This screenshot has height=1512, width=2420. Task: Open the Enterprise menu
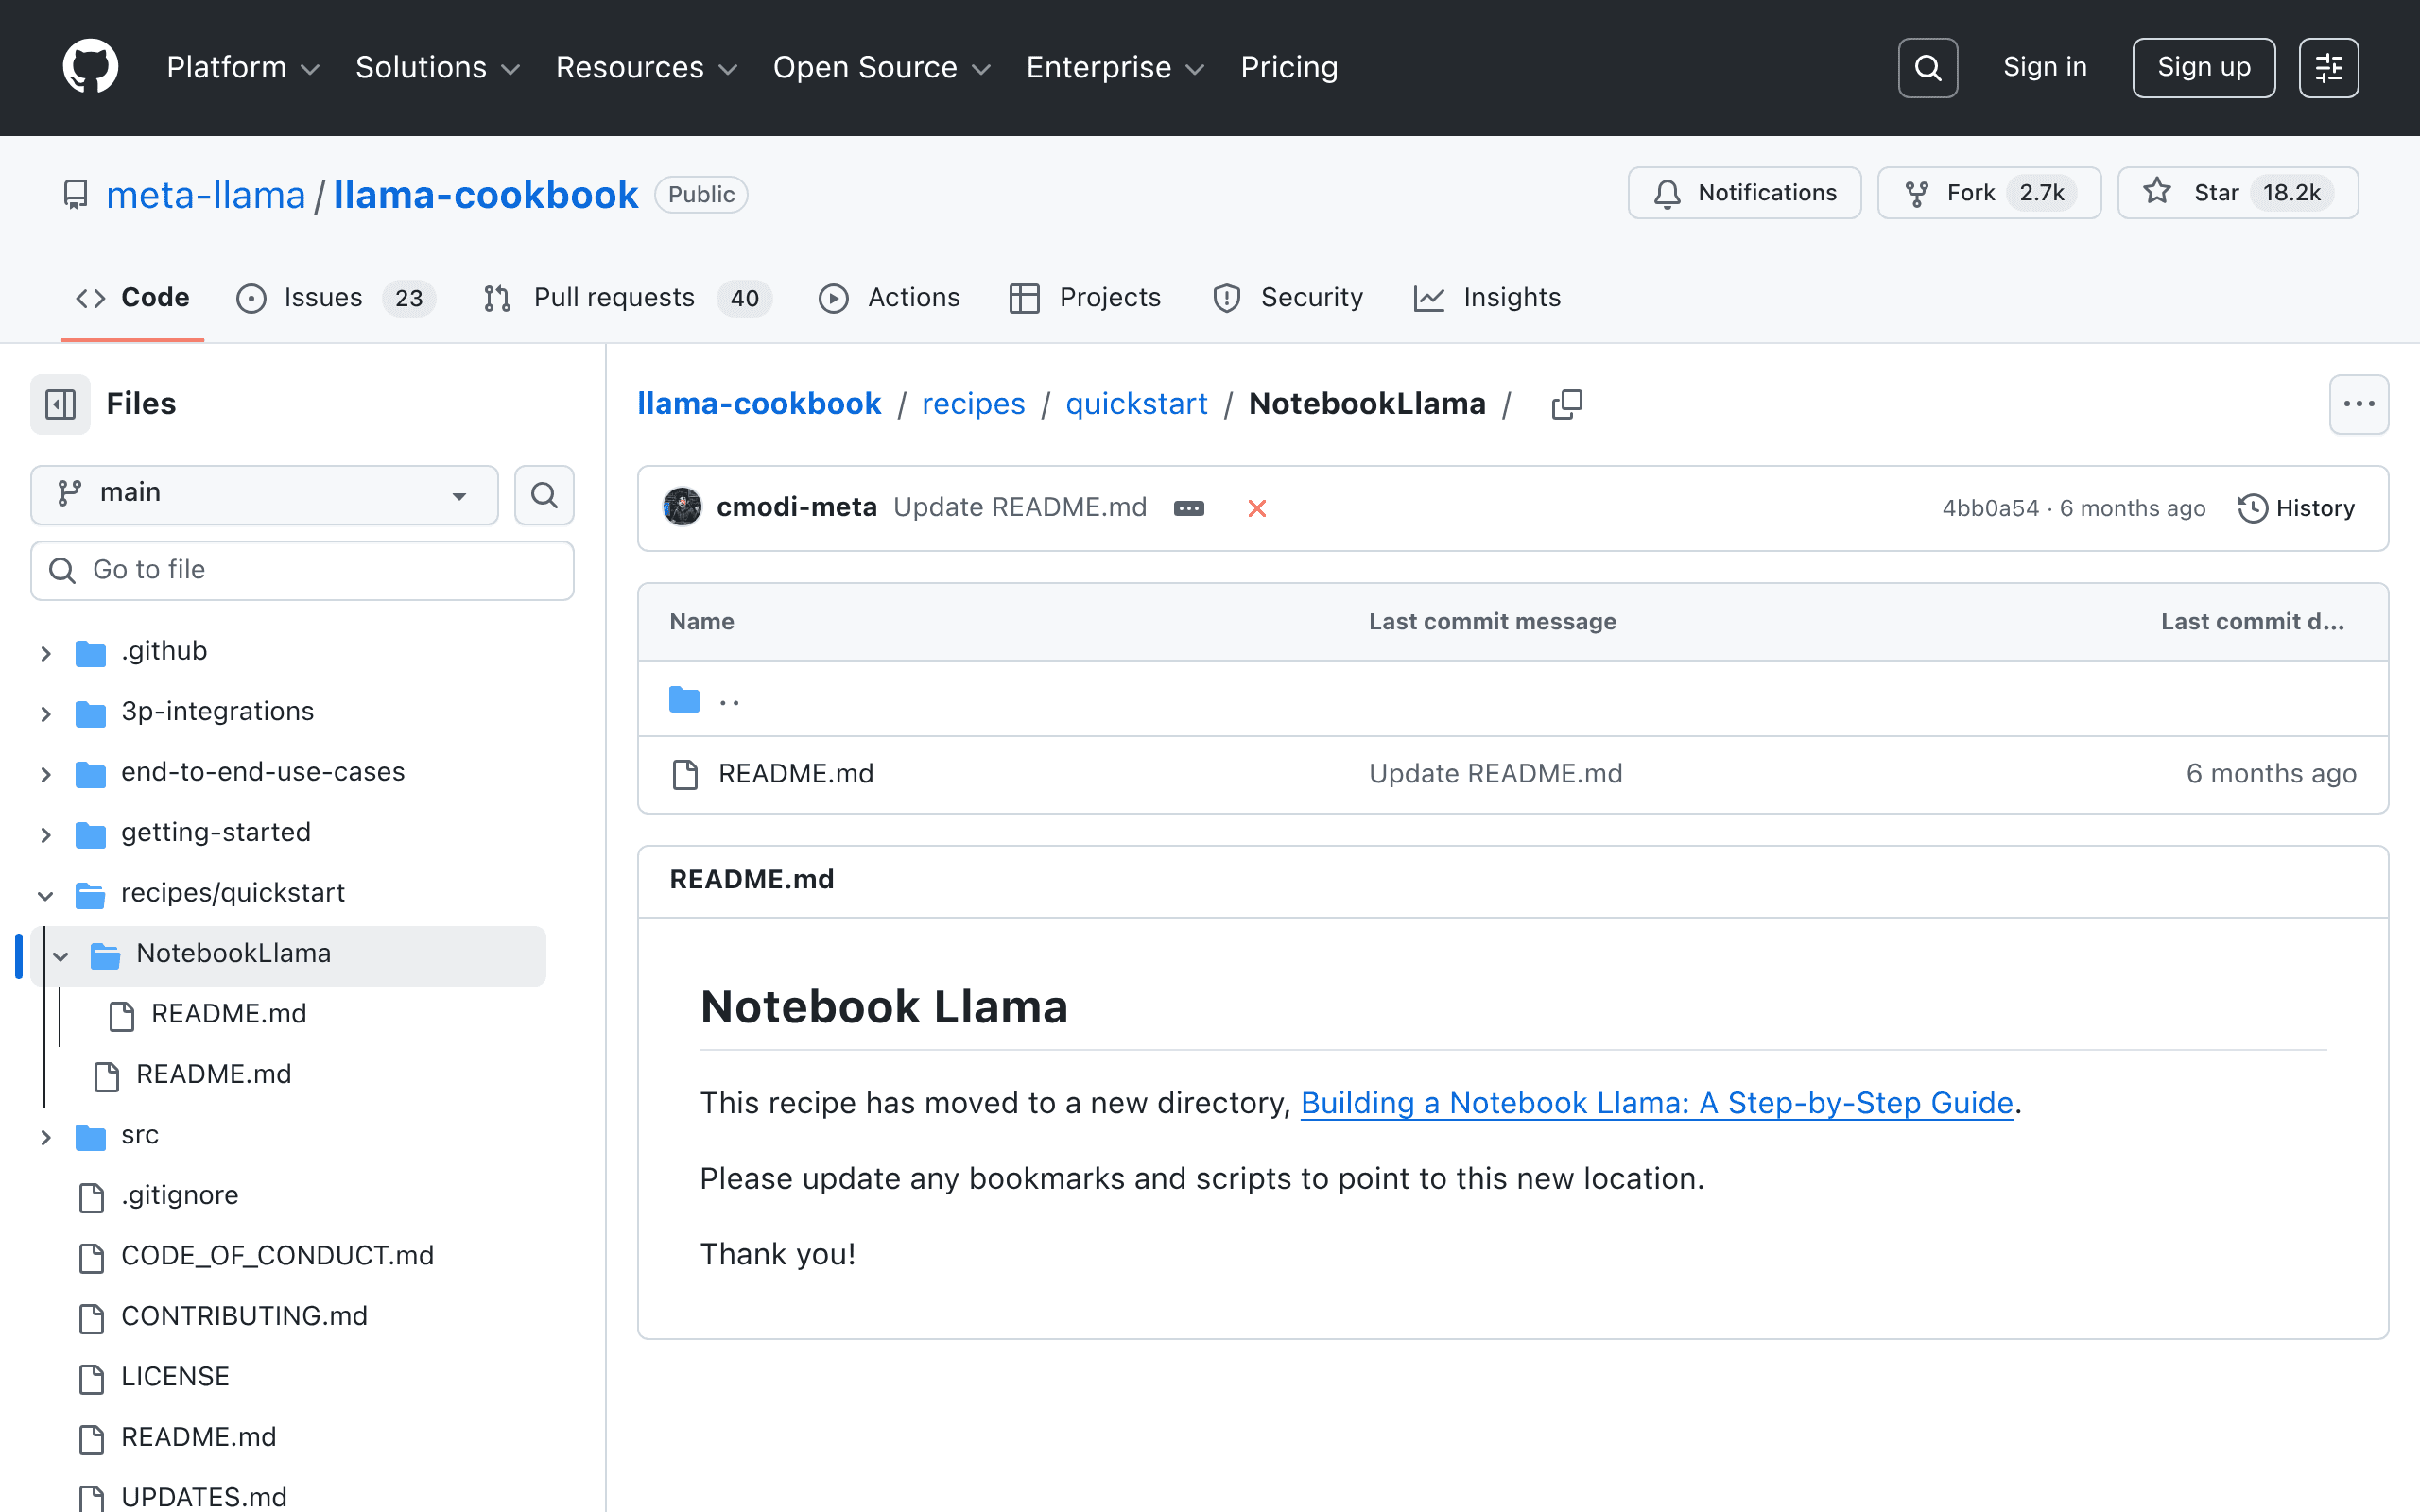click(x=1115, y=67)
